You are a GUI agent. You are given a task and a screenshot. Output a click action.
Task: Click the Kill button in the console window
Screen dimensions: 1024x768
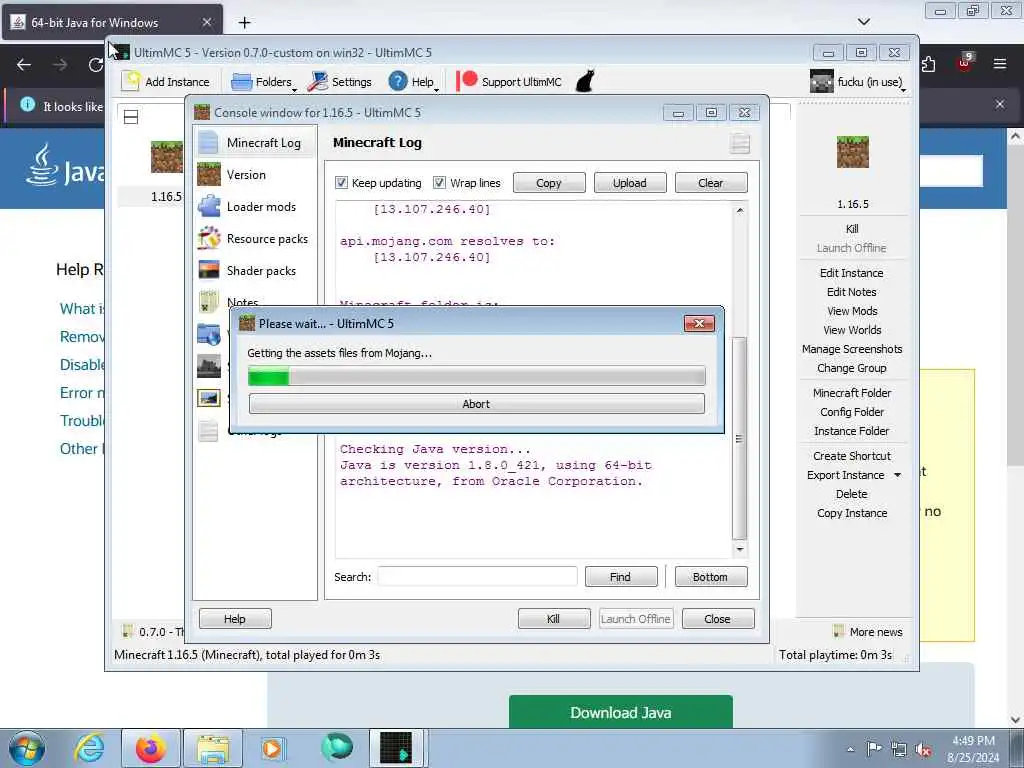click(x=554, y=618)
